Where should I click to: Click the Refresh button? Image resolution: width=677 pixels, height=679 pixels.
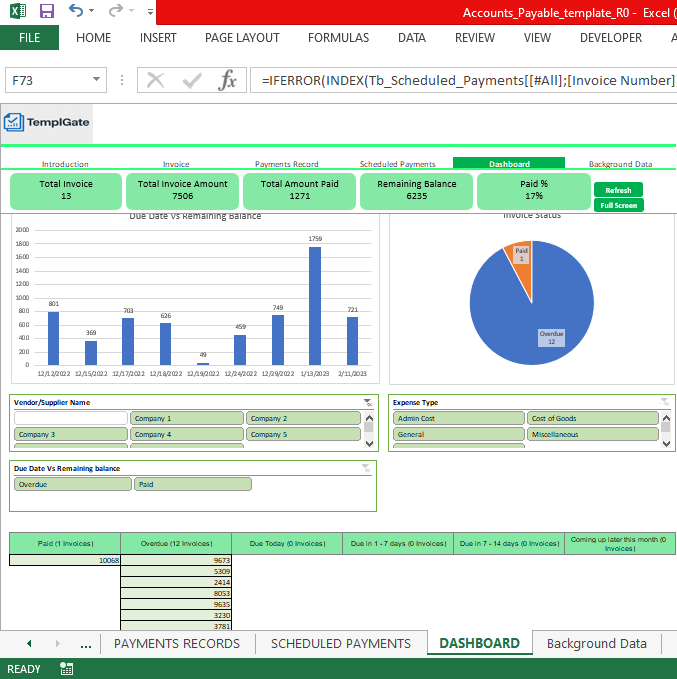point(618,190)
